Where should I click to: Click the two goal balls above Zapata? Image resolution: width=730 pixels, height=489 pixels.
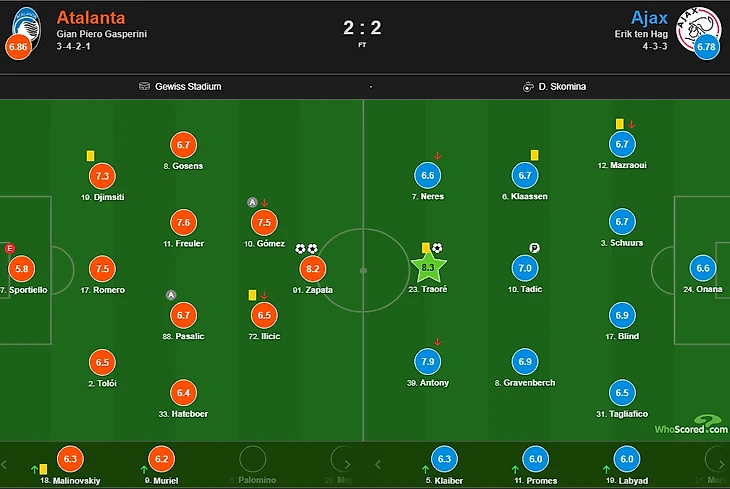[x=306, y=249]
